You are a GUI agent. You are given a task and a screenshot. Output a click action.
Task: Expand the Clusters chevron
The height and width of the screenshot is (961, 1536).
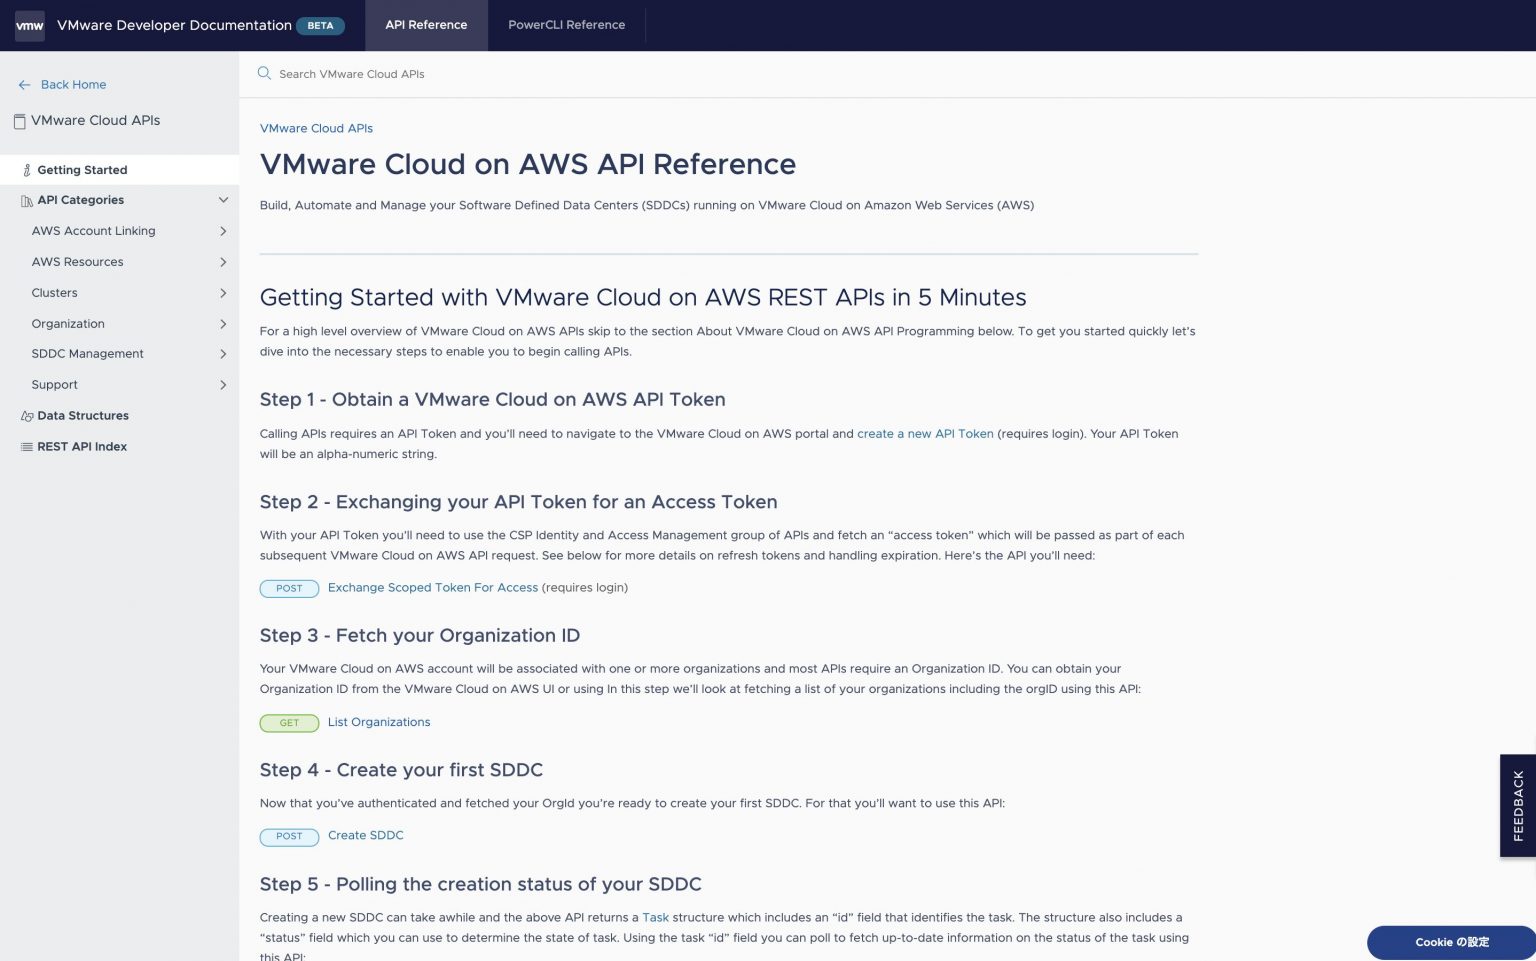pos(223,293)
